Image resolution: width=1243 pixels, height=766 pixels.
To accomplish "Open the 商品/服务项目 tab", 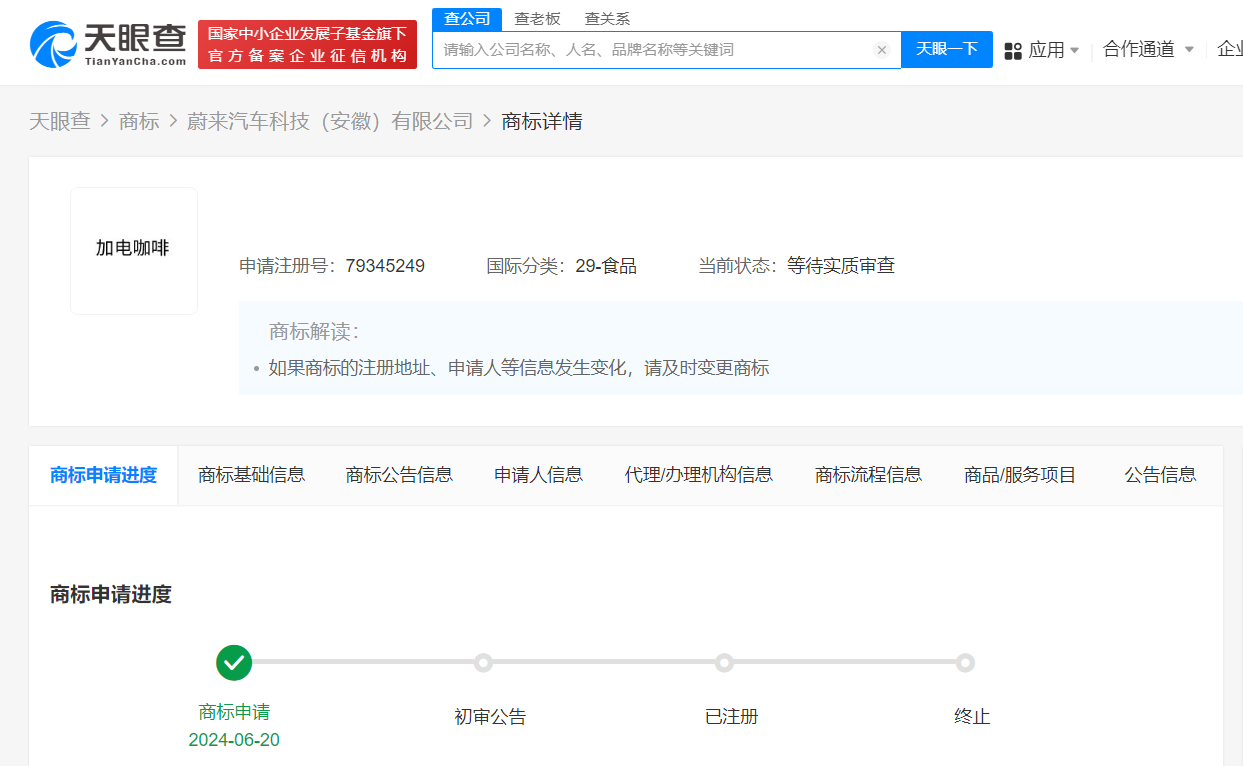I will pos(1019,475).
